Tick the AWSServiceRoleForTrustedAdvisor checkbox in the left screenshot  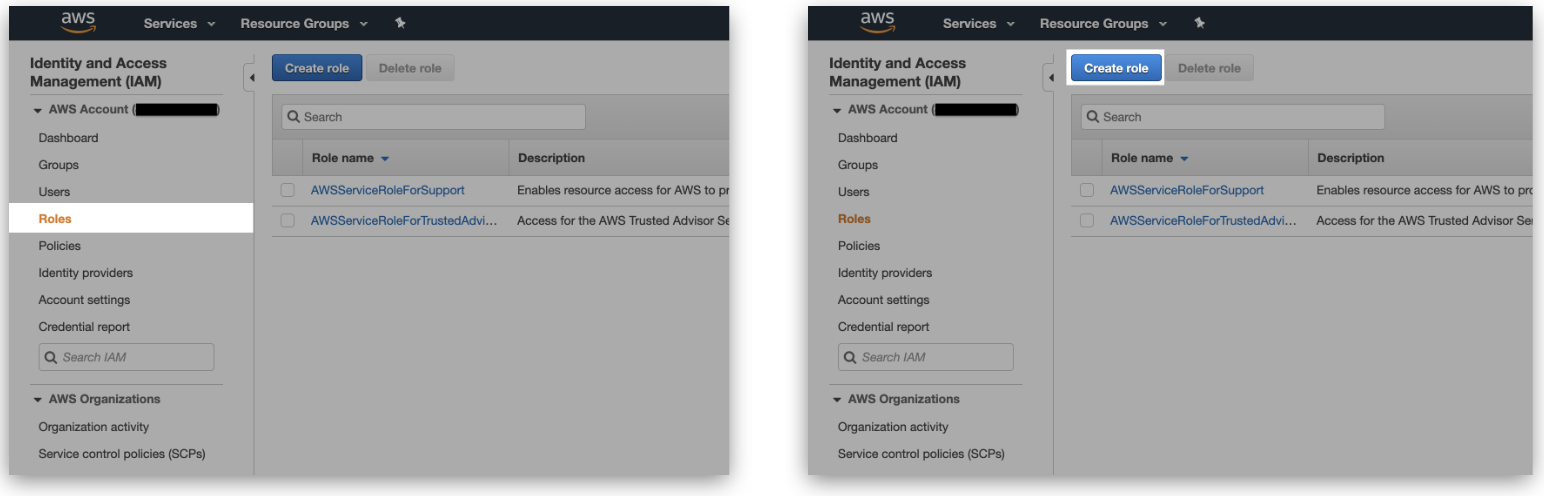(288, 220)
